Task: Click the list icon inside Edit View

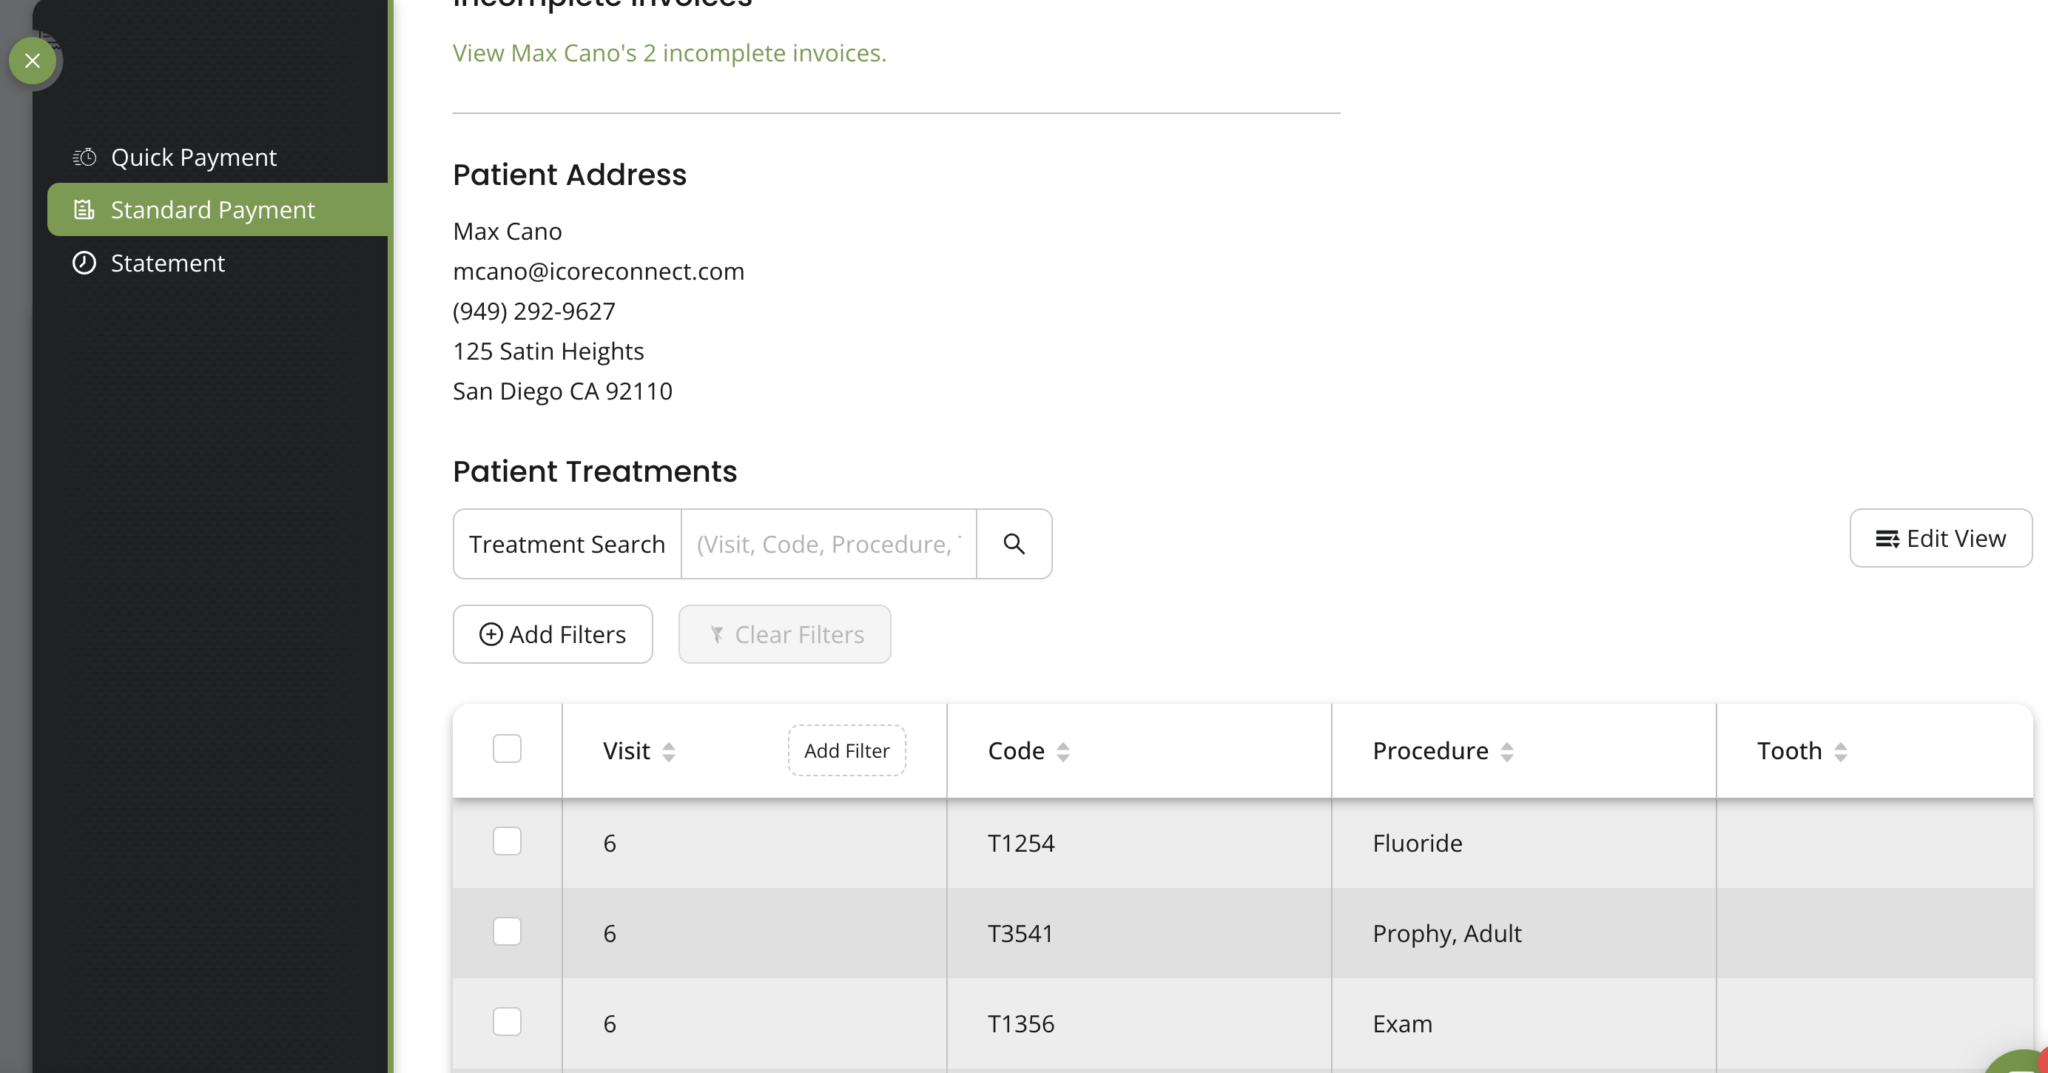Action: coord(1886,538)
